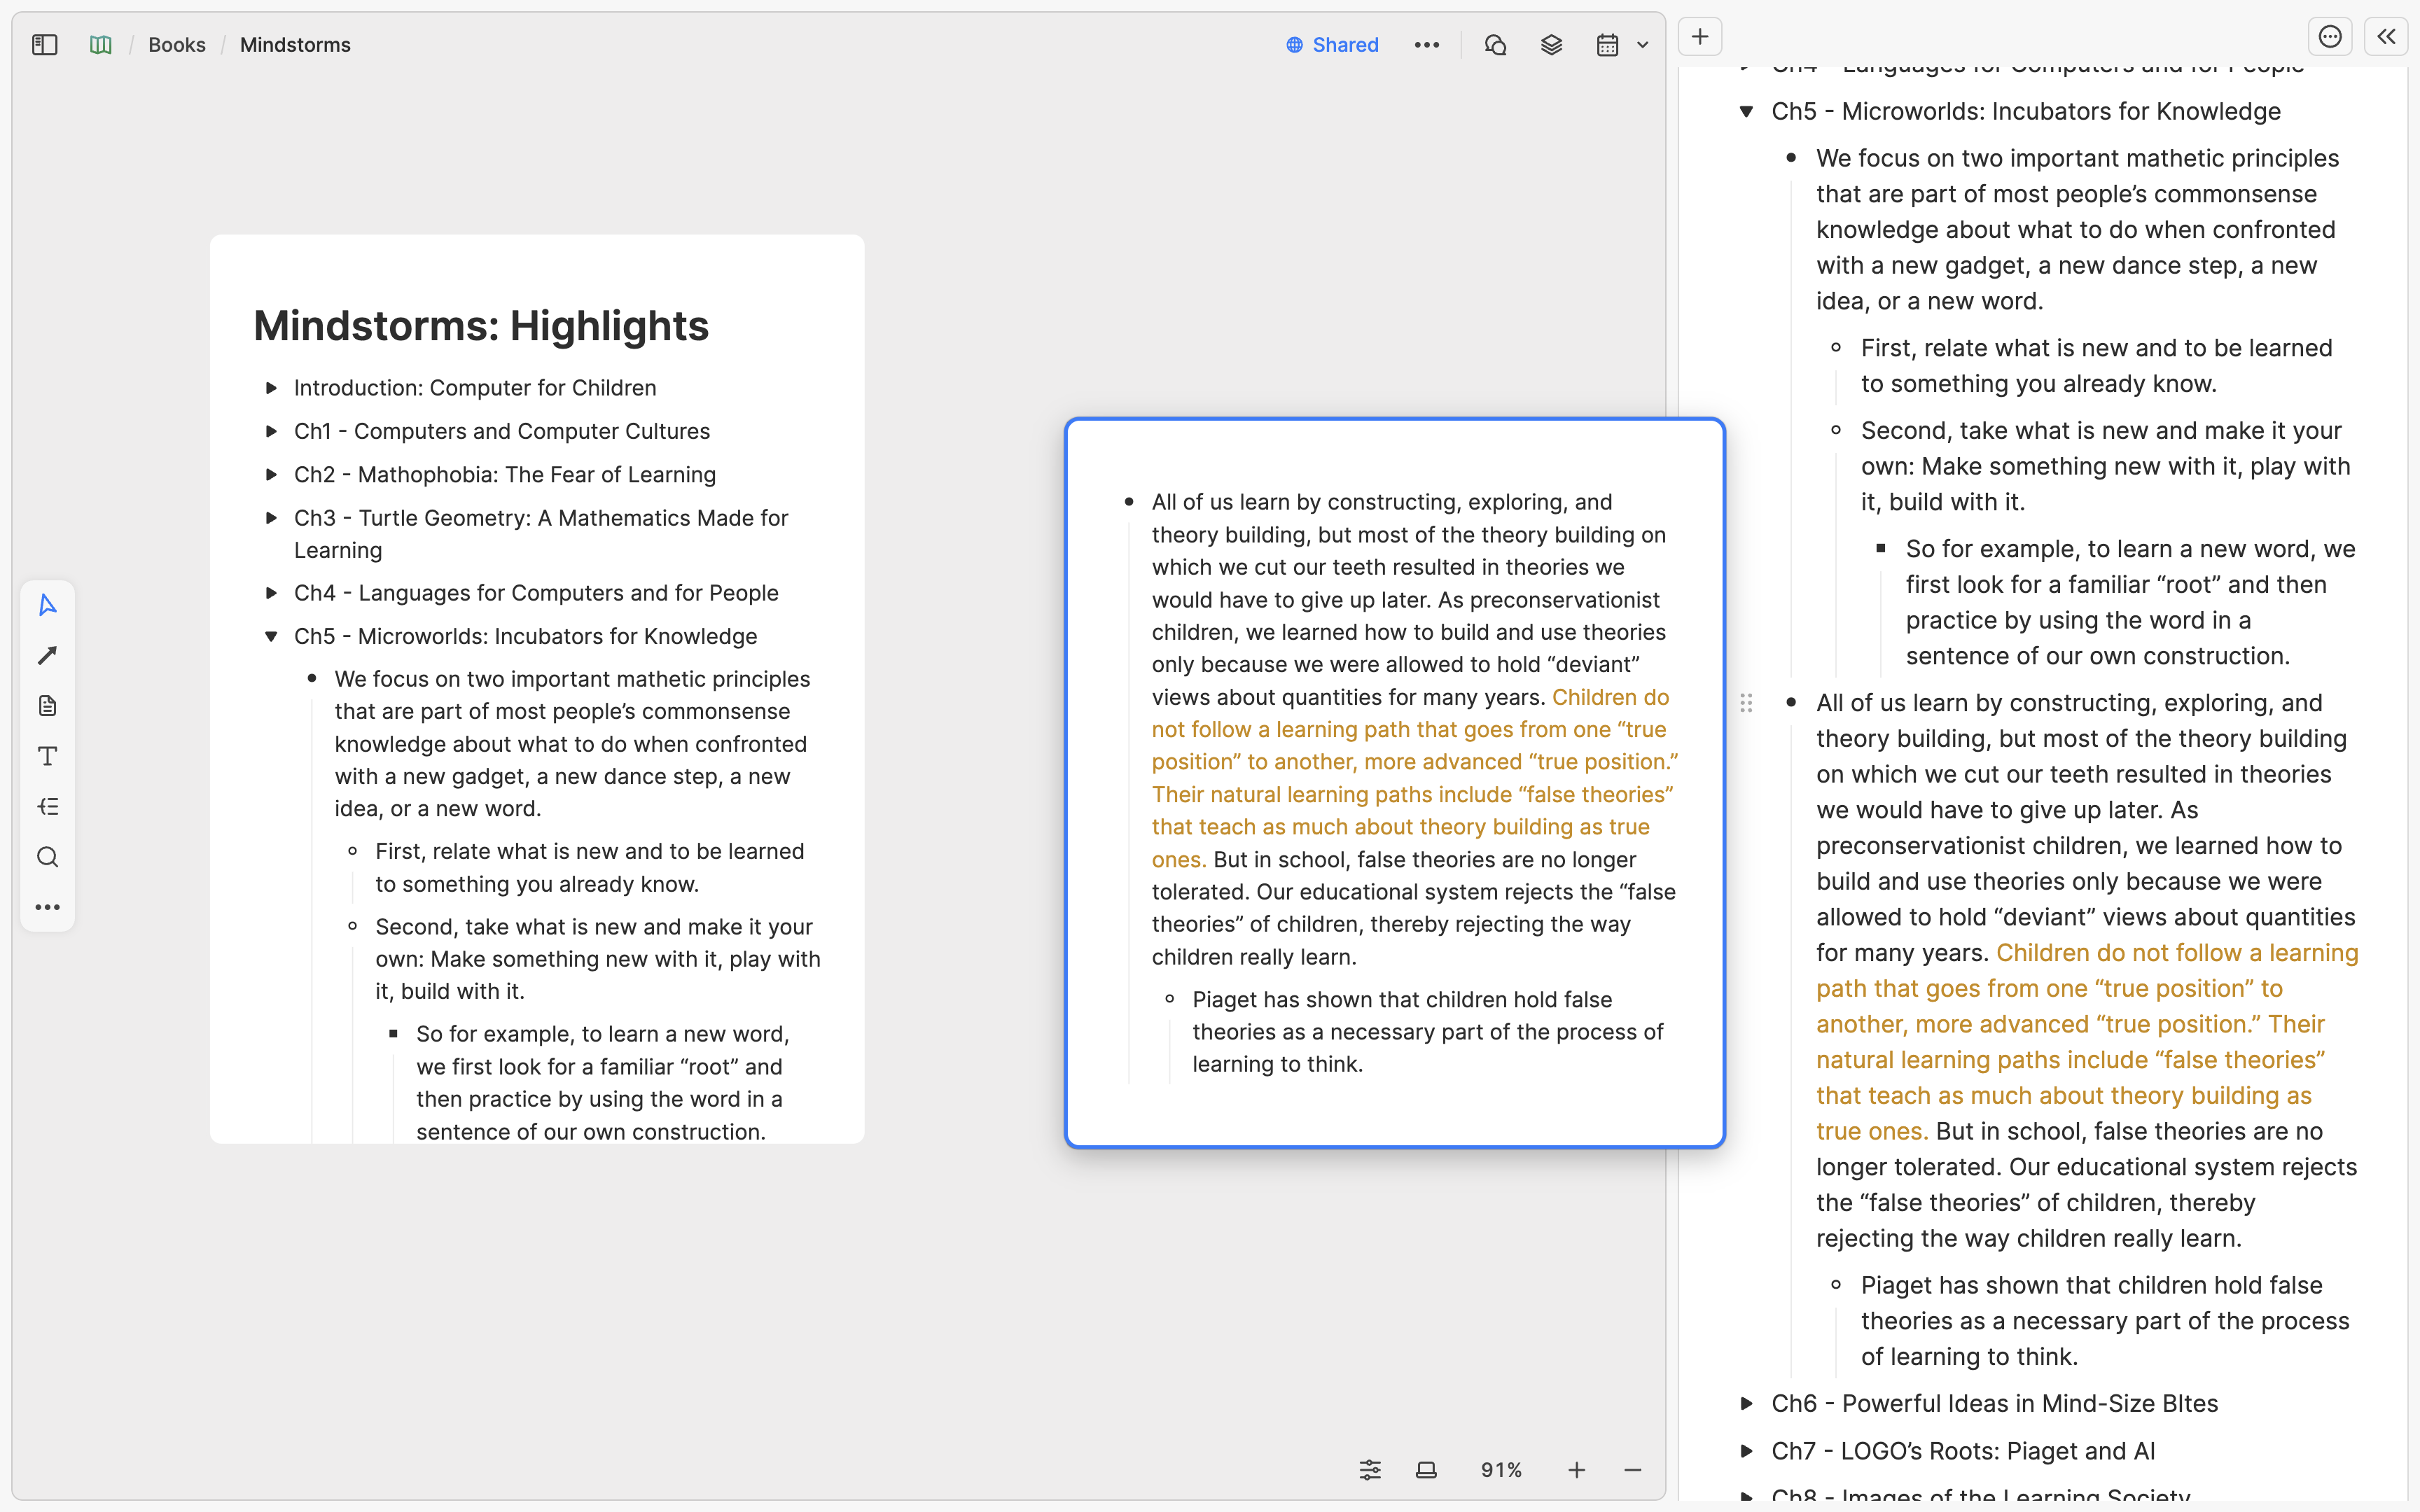Collapse the right outline panel
Image resolution: width=2420 pixels, height=1512 pixels.
tap(2387, 36)
